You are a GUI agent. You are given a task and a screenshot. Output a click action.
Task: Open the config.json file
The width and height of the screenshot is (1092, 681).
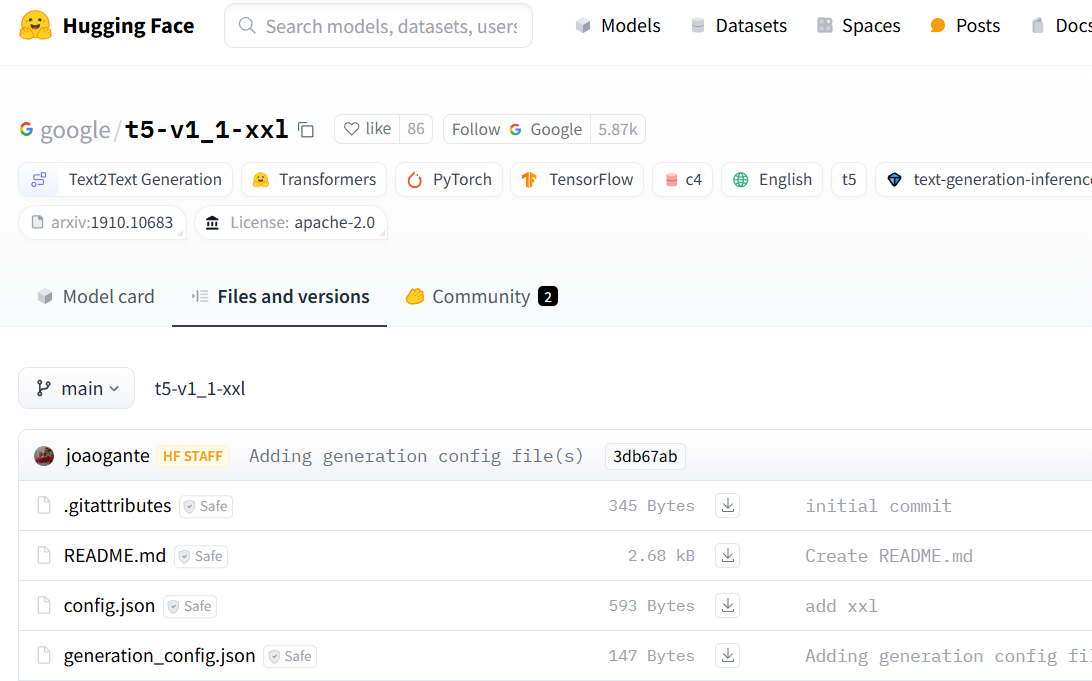pos(109,606)
